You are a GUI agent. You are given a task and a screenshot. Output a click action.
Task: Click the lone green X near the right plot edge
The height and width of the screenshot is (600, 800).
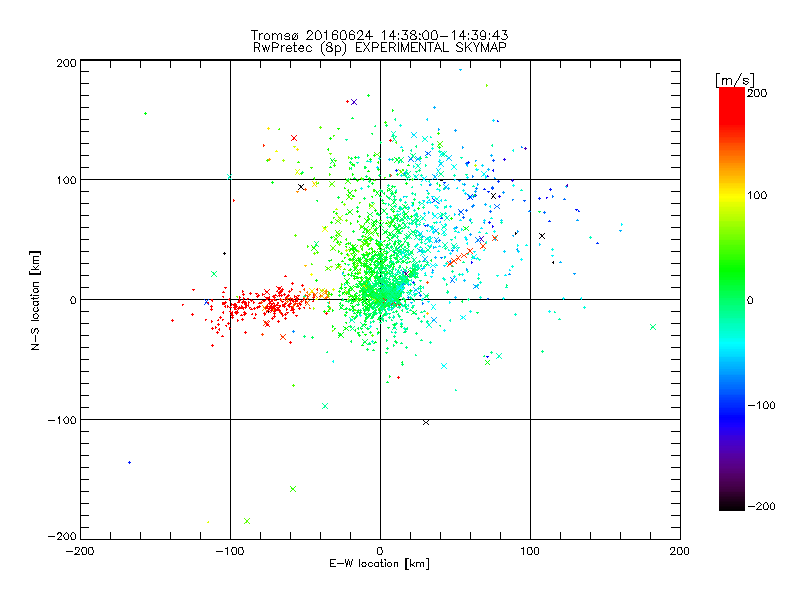[653, 327]
